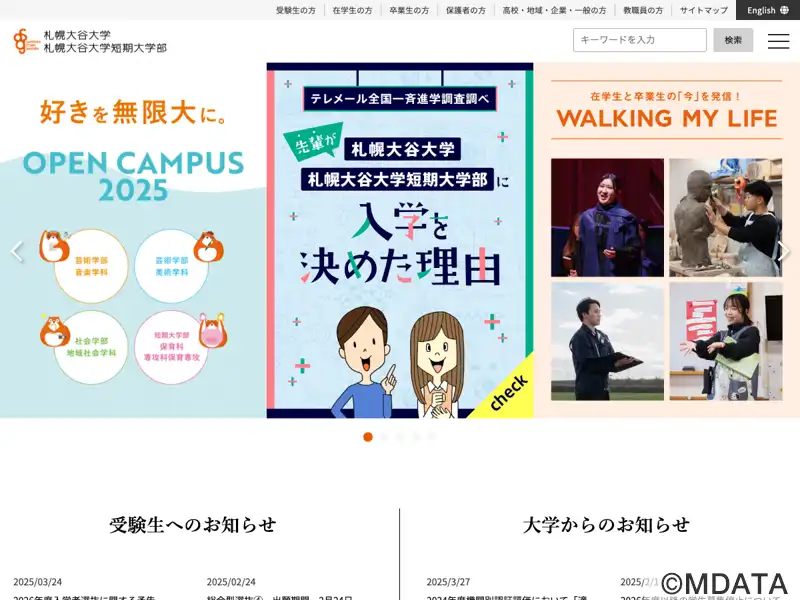Click OPEN CAMPUS 2025 banner heading

133,176
